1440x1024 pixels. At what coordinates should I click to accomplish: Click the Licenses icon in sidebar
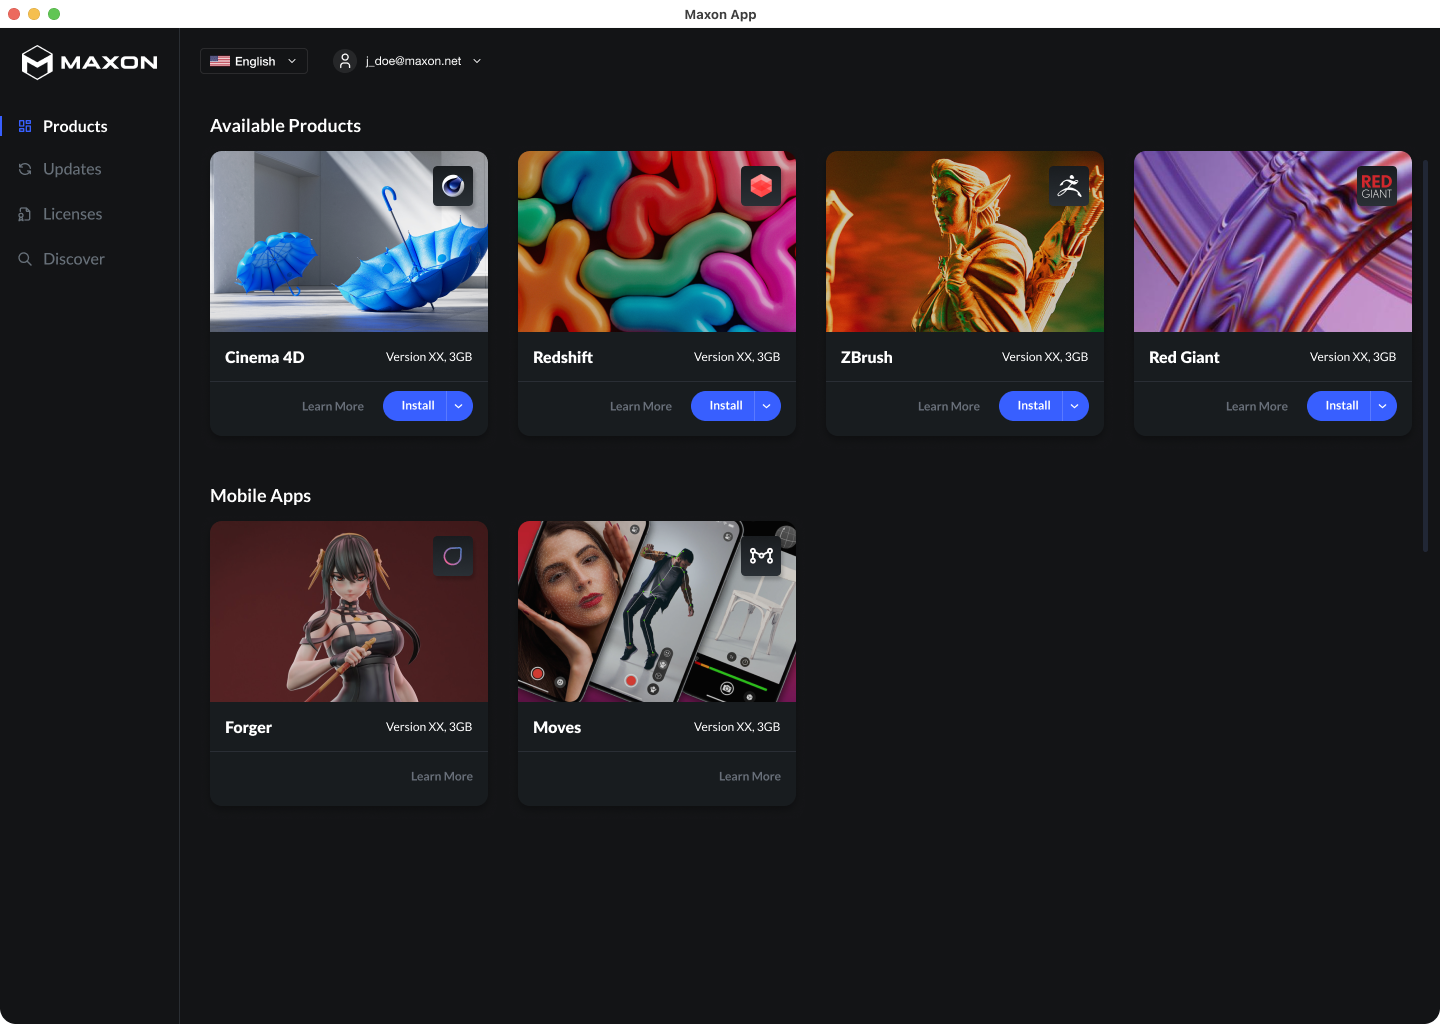tap(25, 214)
